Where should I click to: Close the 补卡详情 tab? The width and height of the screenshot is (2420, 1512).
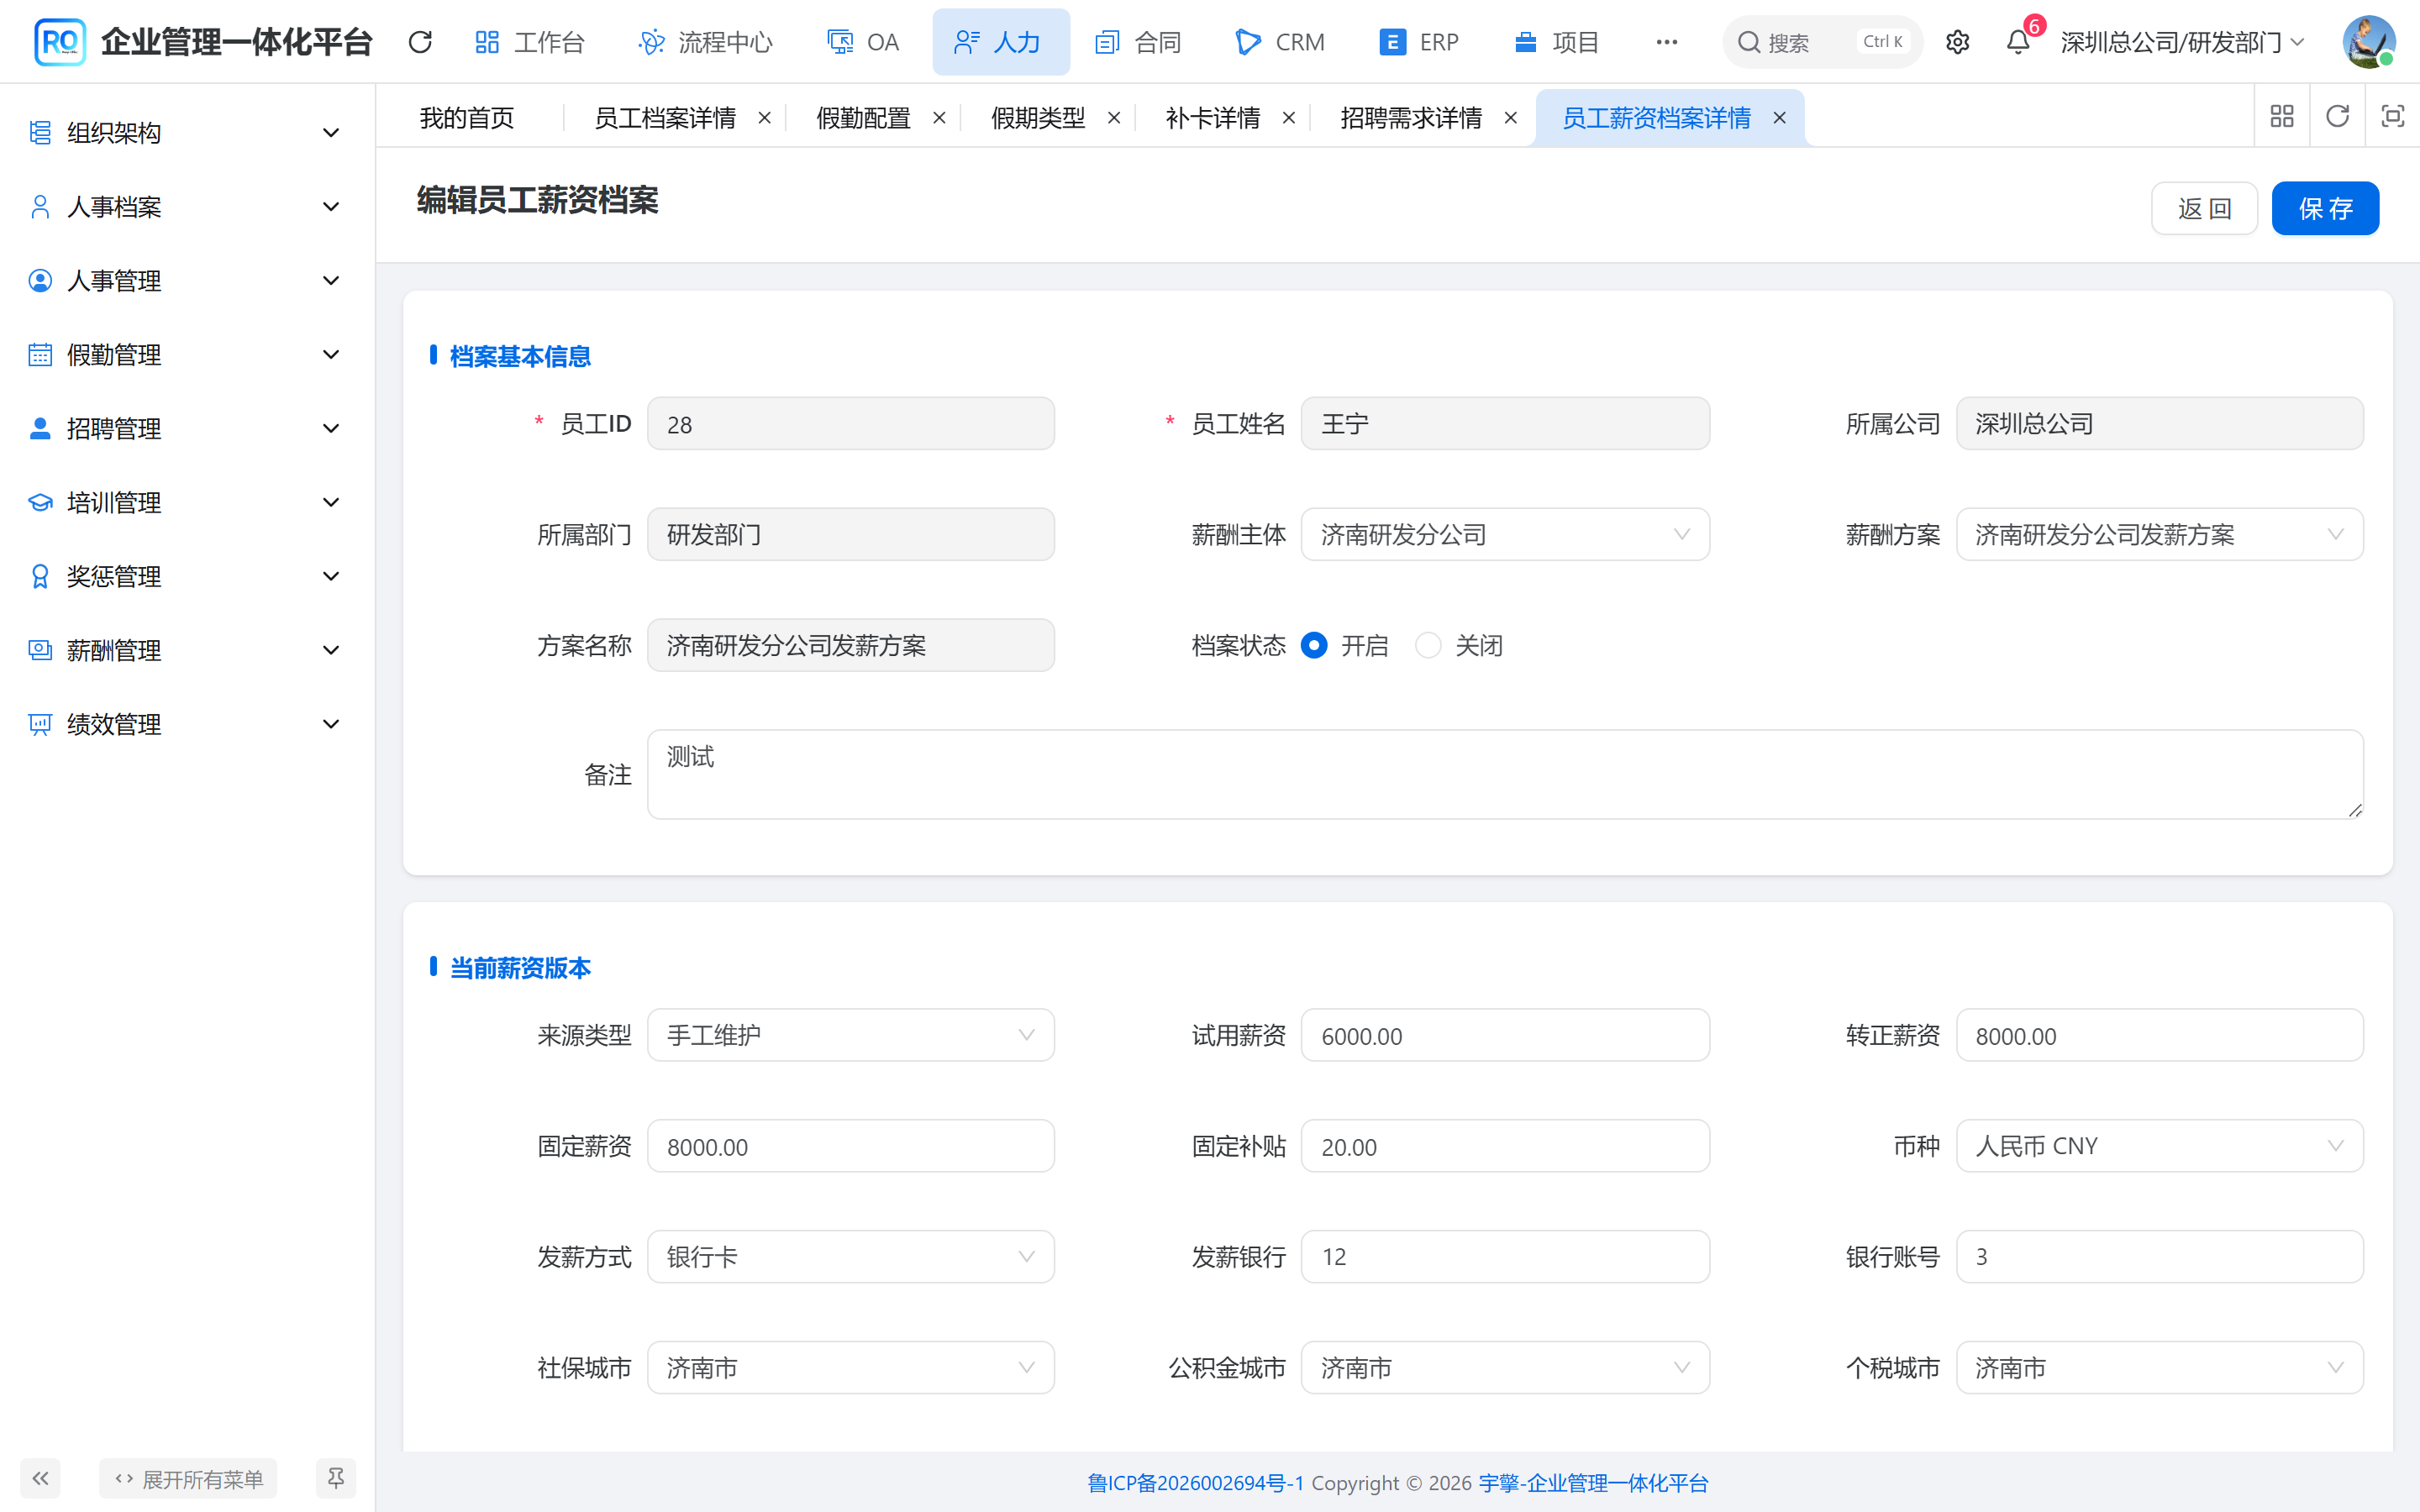click(1289, 118)
